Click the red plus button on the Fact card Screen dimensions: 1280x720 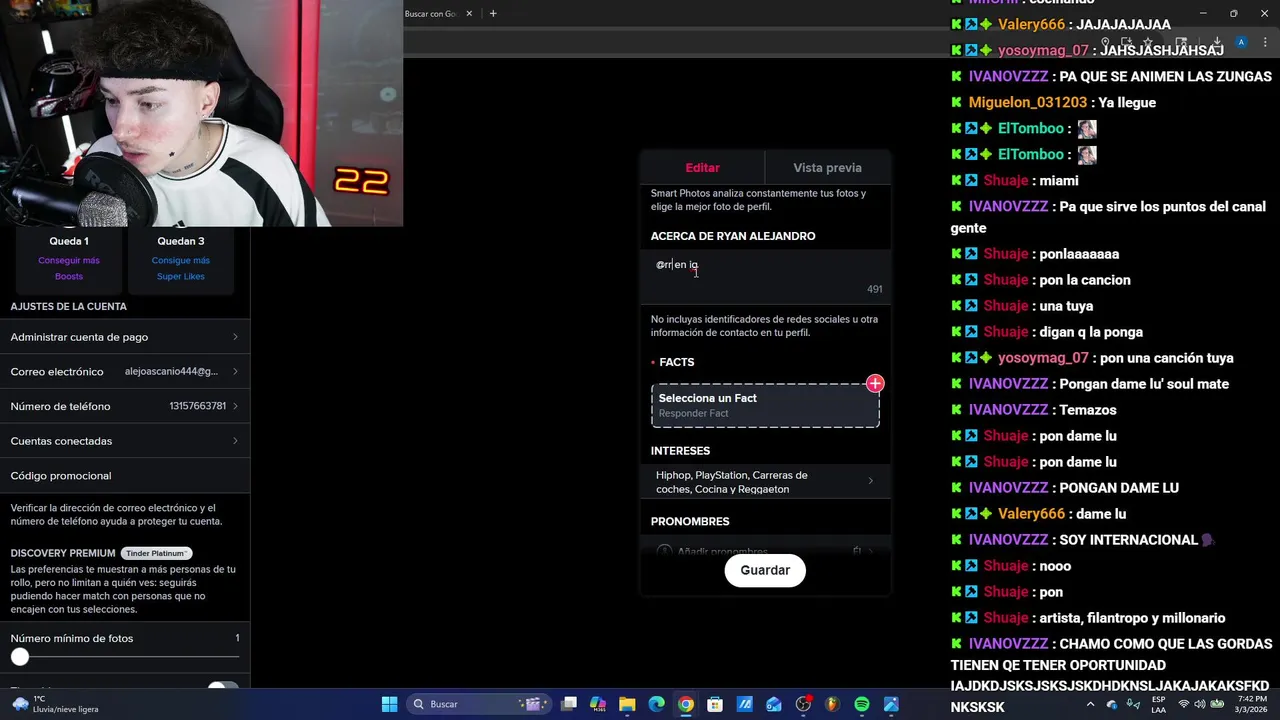(x=875, y=383)
